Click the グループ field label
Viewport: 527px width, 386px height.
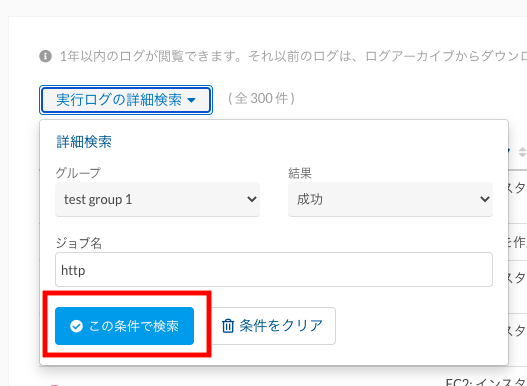(x=78, y=173)
